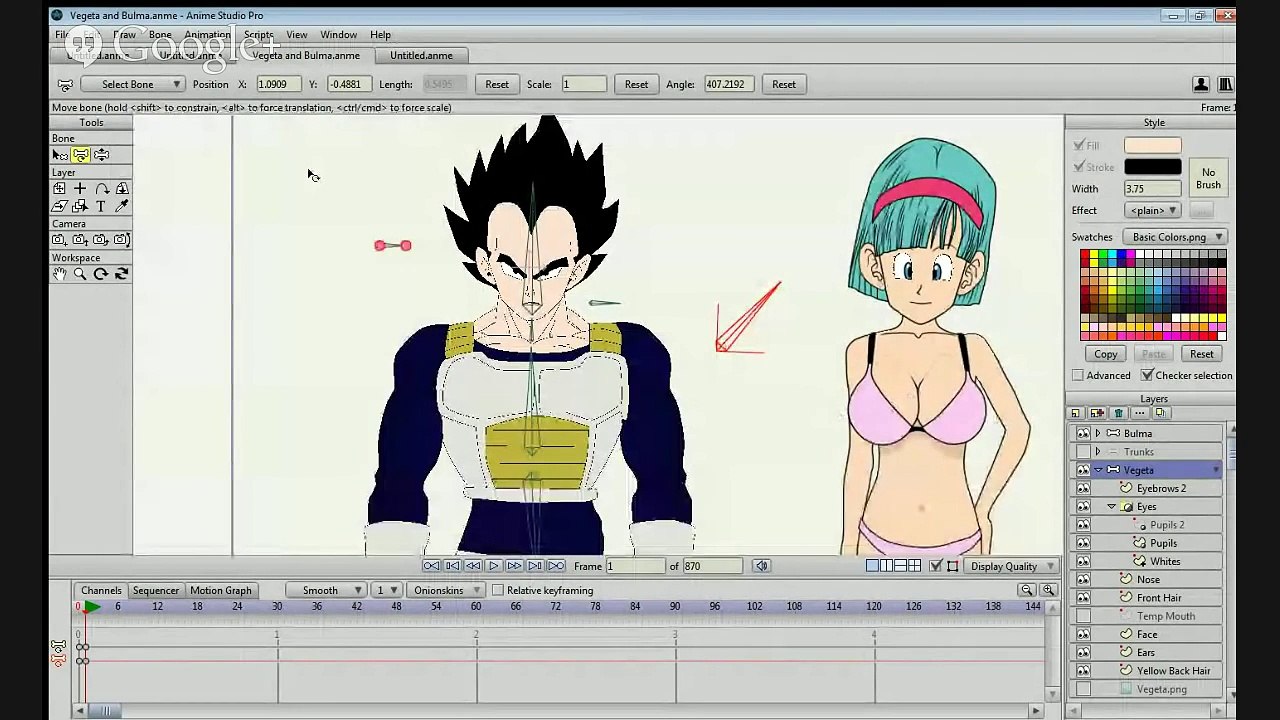Reset the bone Angle value

(x=784, y=85)
